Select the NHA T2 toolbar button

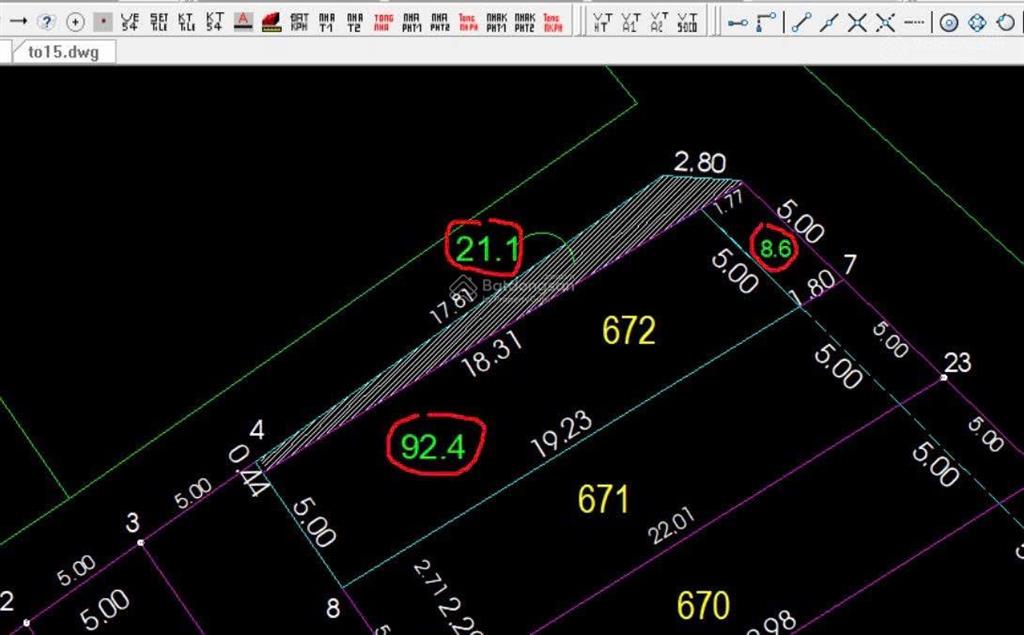[355, 22]
